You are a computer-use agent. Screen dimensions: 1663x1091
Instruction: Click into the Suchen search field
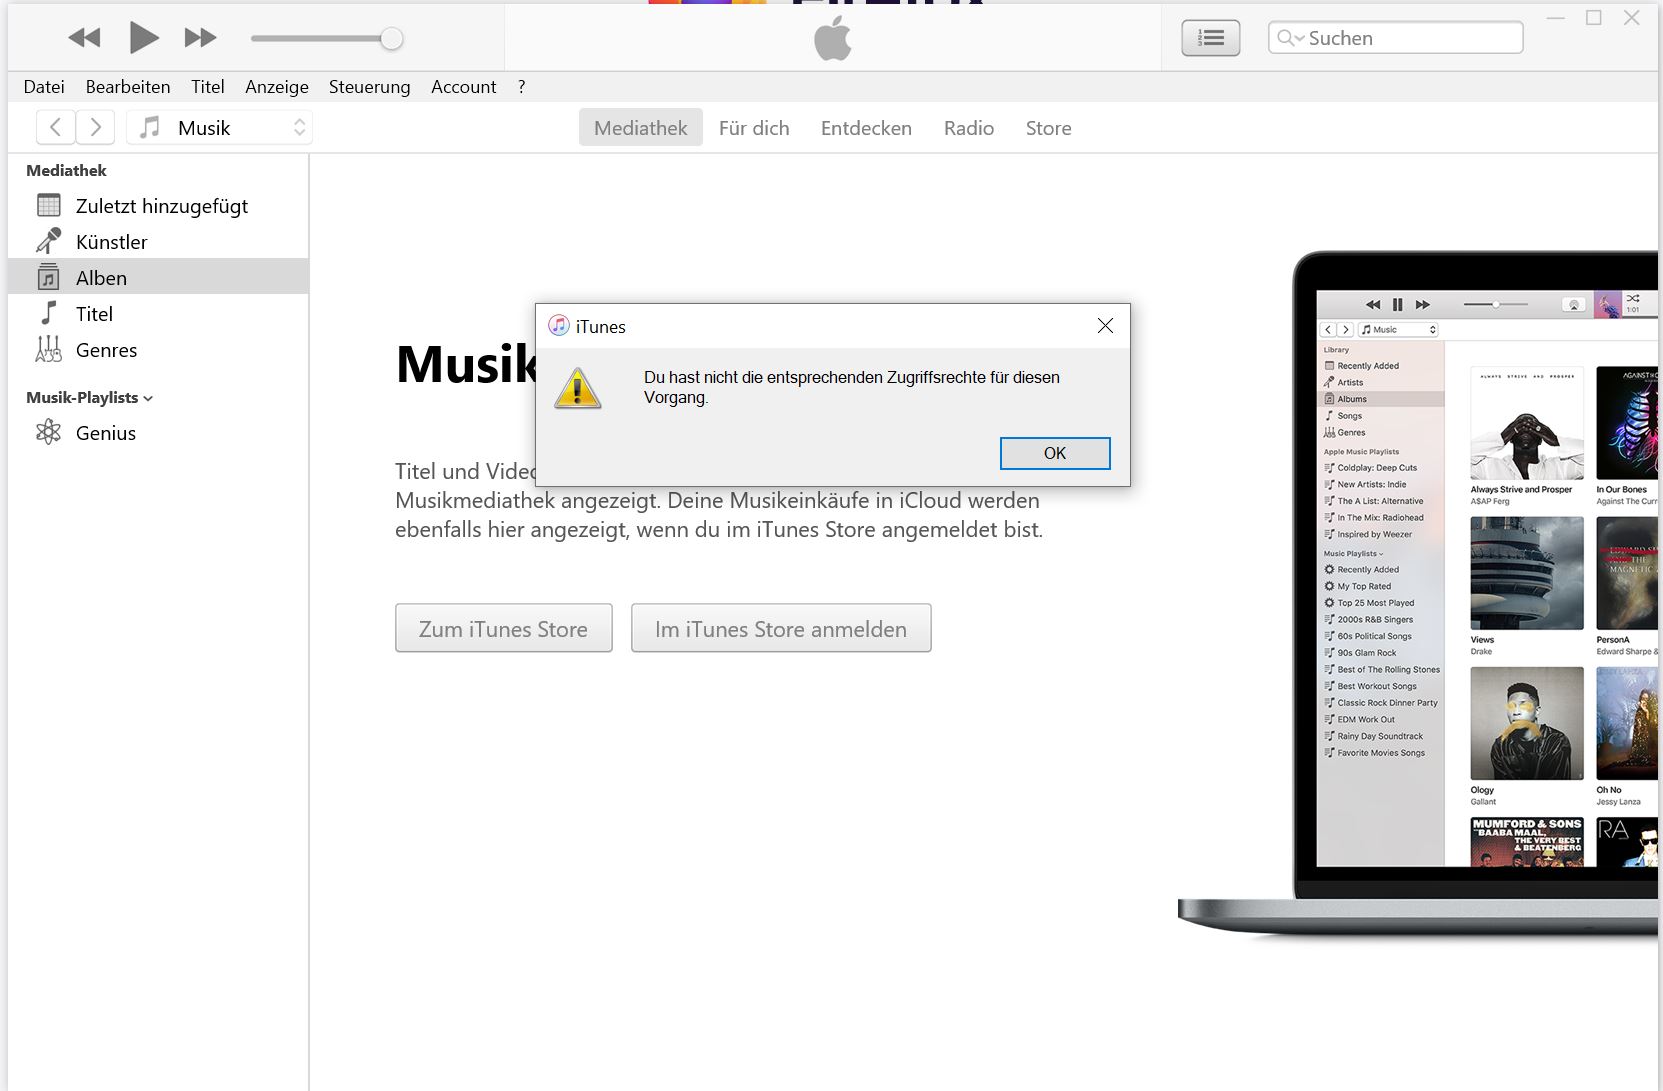point(1410,38)
